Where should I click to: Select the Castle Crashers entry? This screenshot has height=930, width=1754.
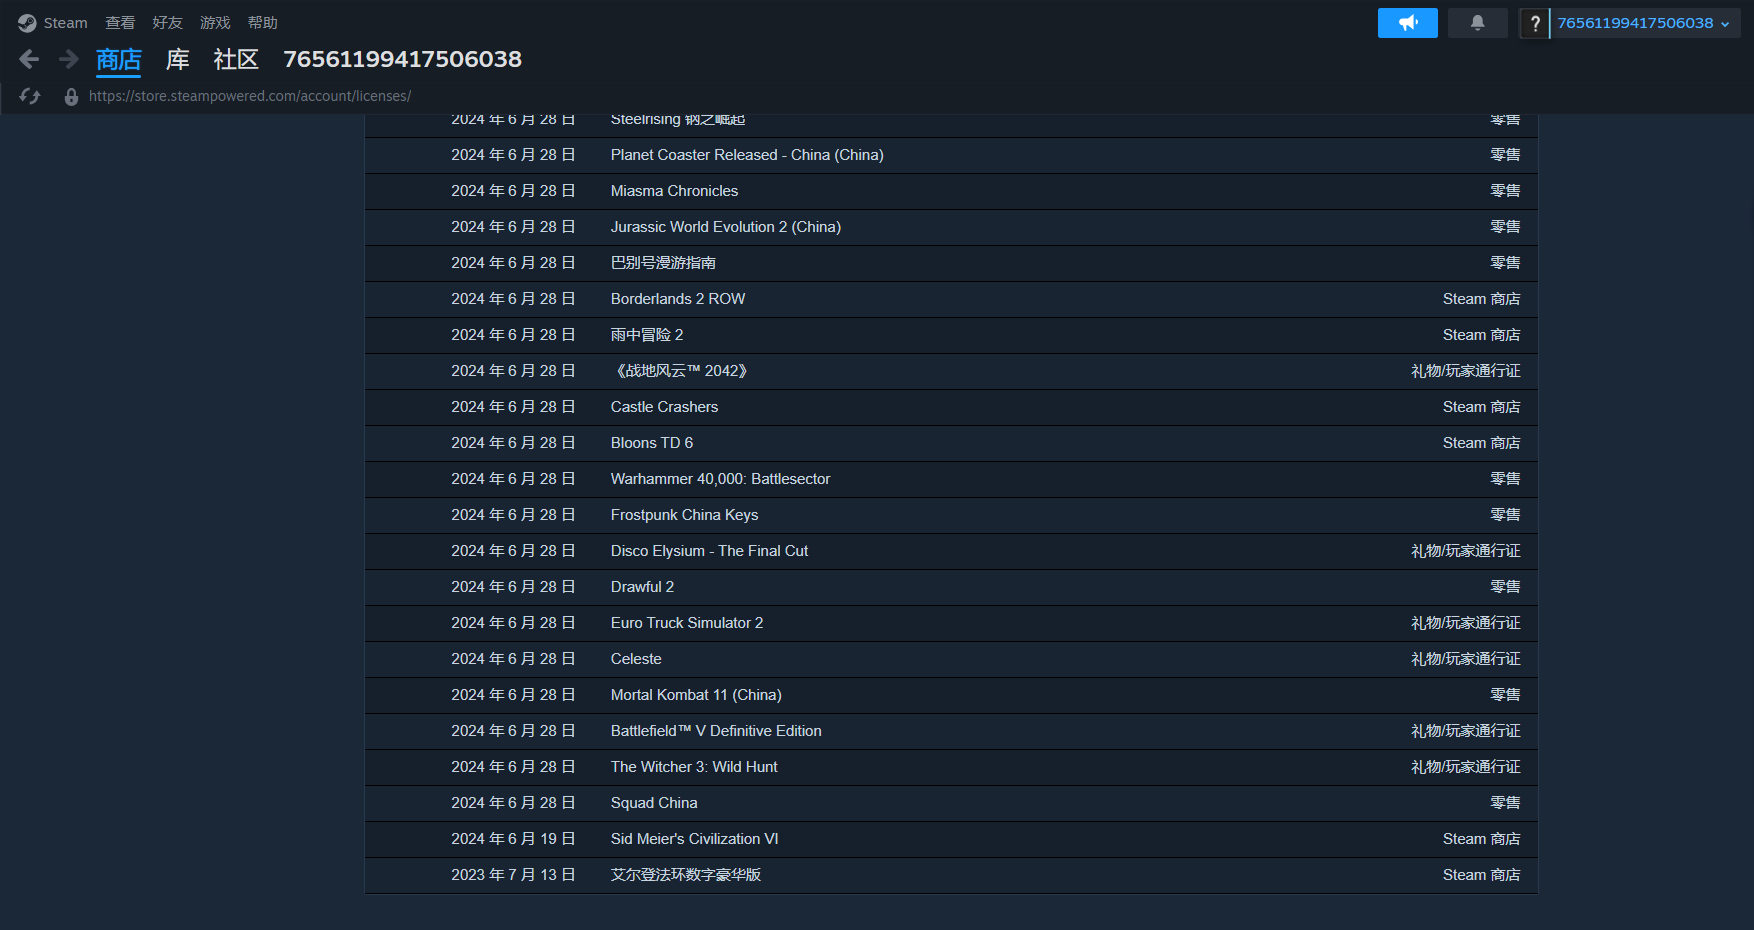(x=951, y=407)
